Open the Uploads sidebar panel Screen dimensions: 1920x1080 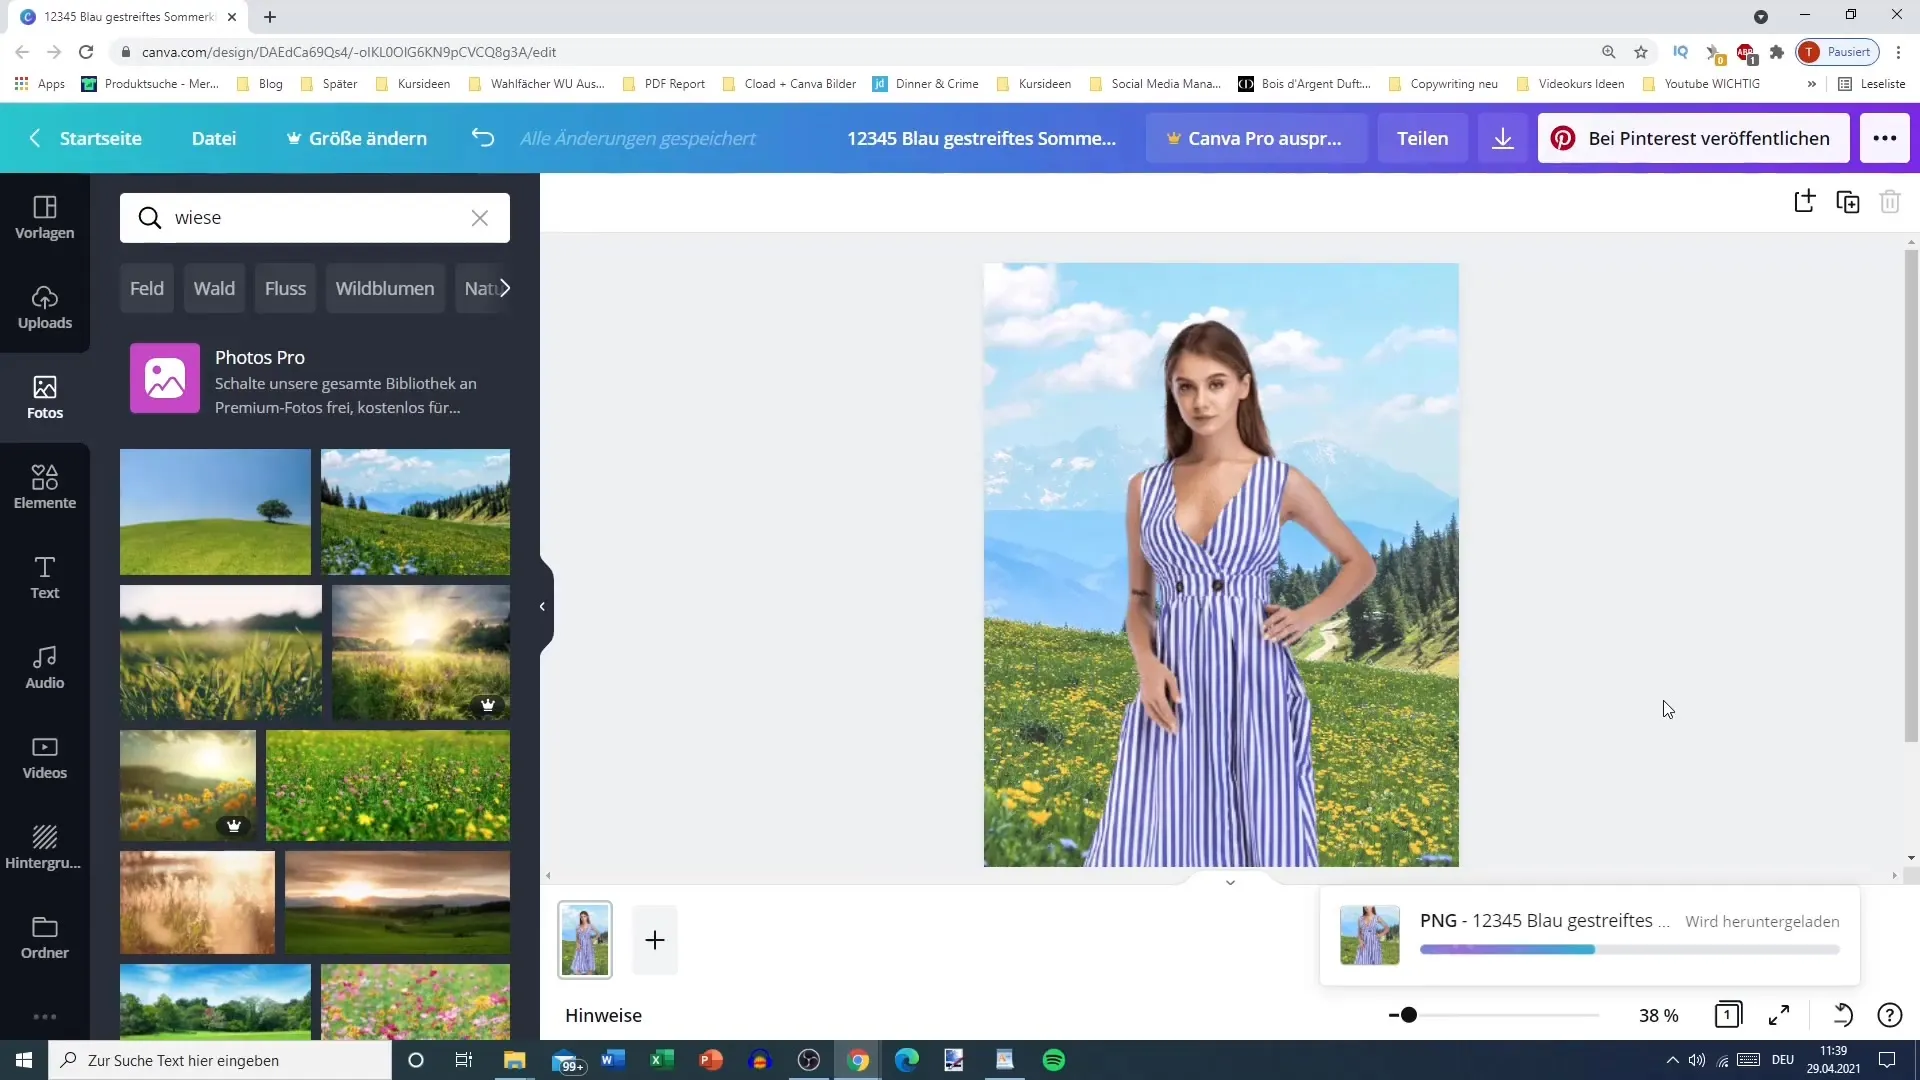click(x=45, y=307)
